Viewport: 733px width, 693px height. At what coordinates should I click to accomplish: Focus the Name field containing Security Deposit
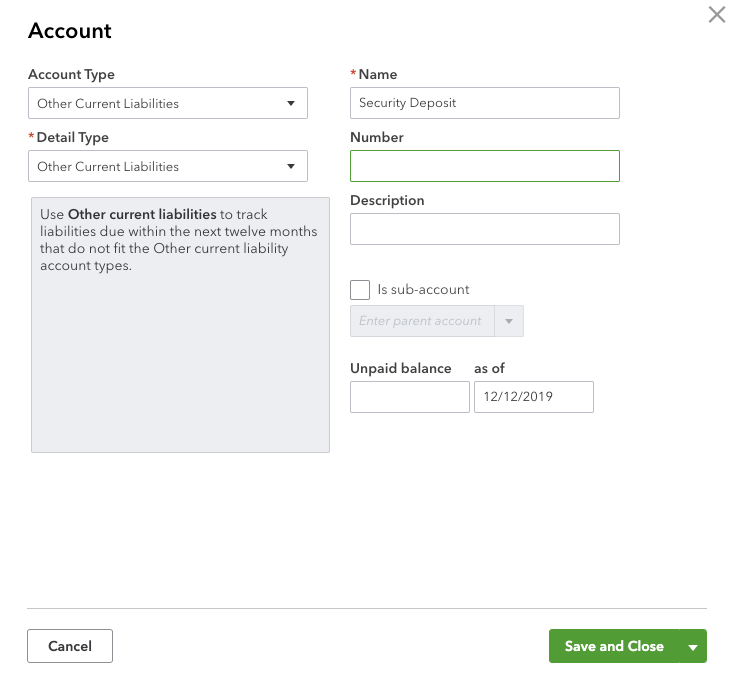click(484, 103)
